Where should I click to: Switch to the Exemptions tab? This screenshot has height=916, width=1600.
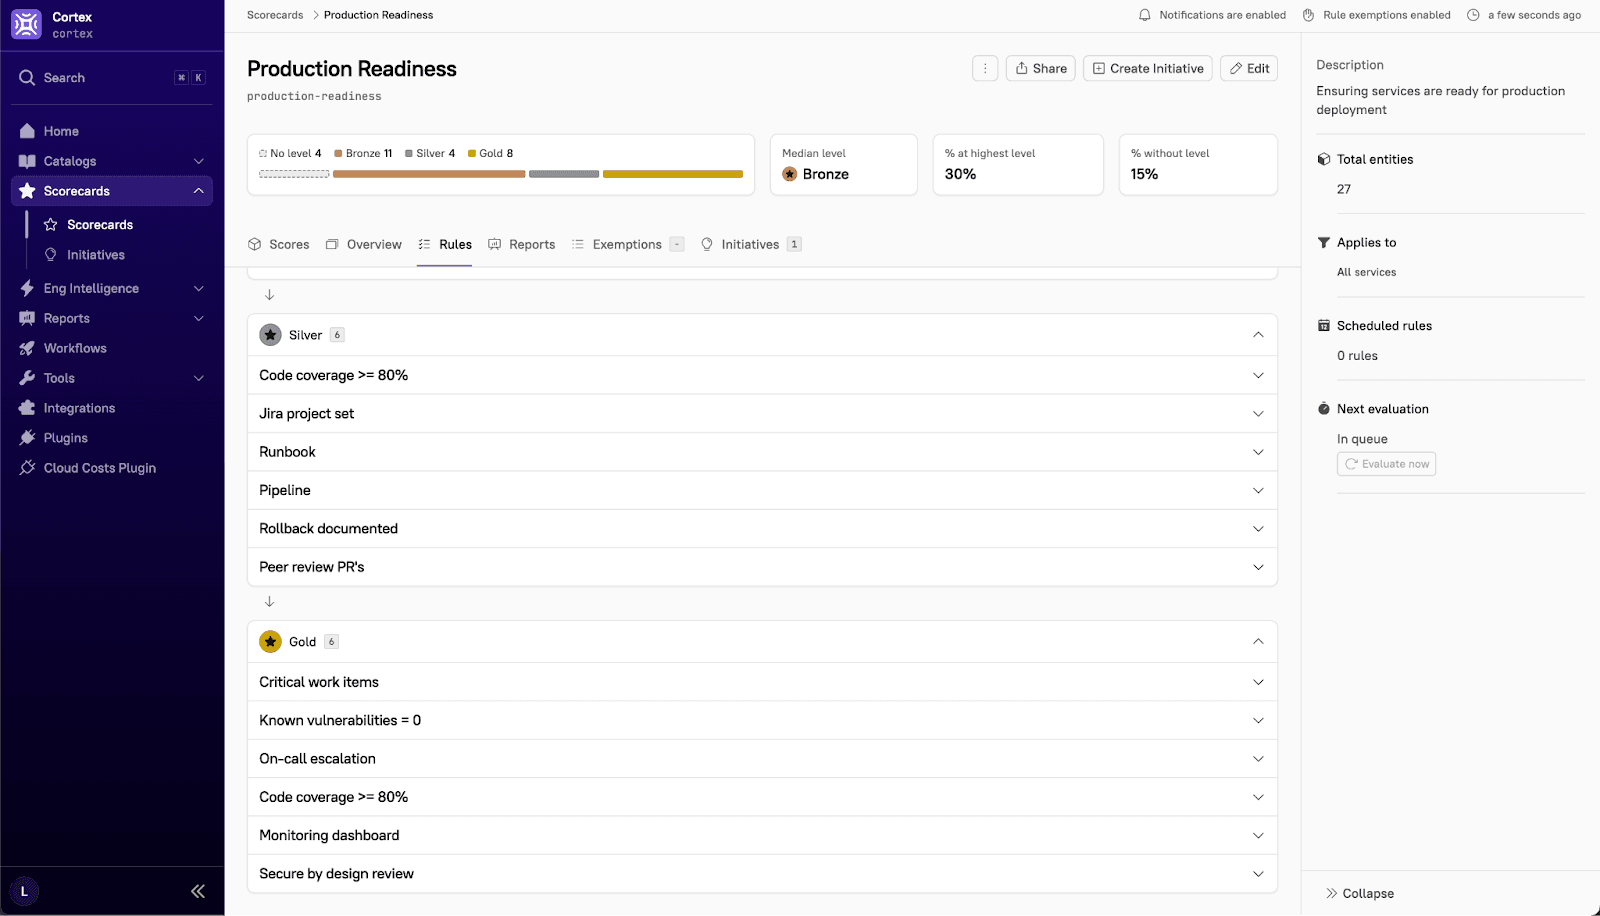coord(626,244)
